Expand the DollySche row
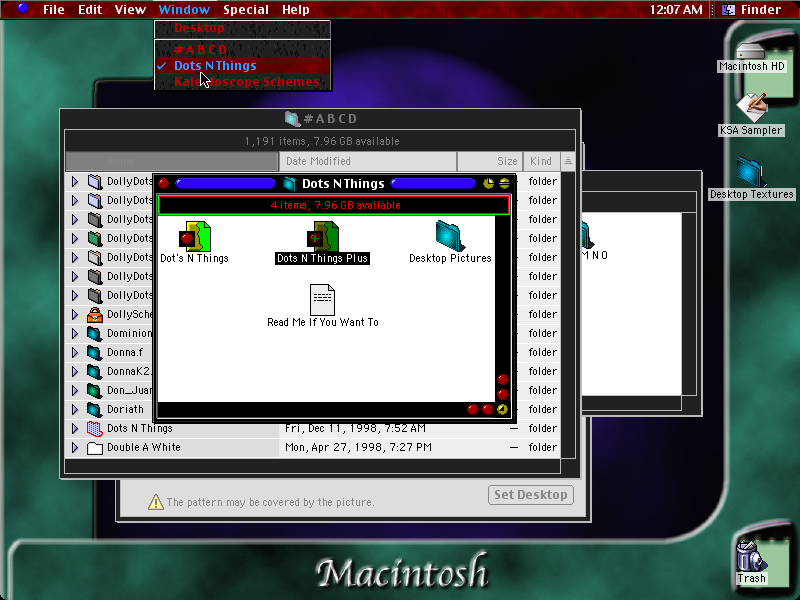 point(75,314)
